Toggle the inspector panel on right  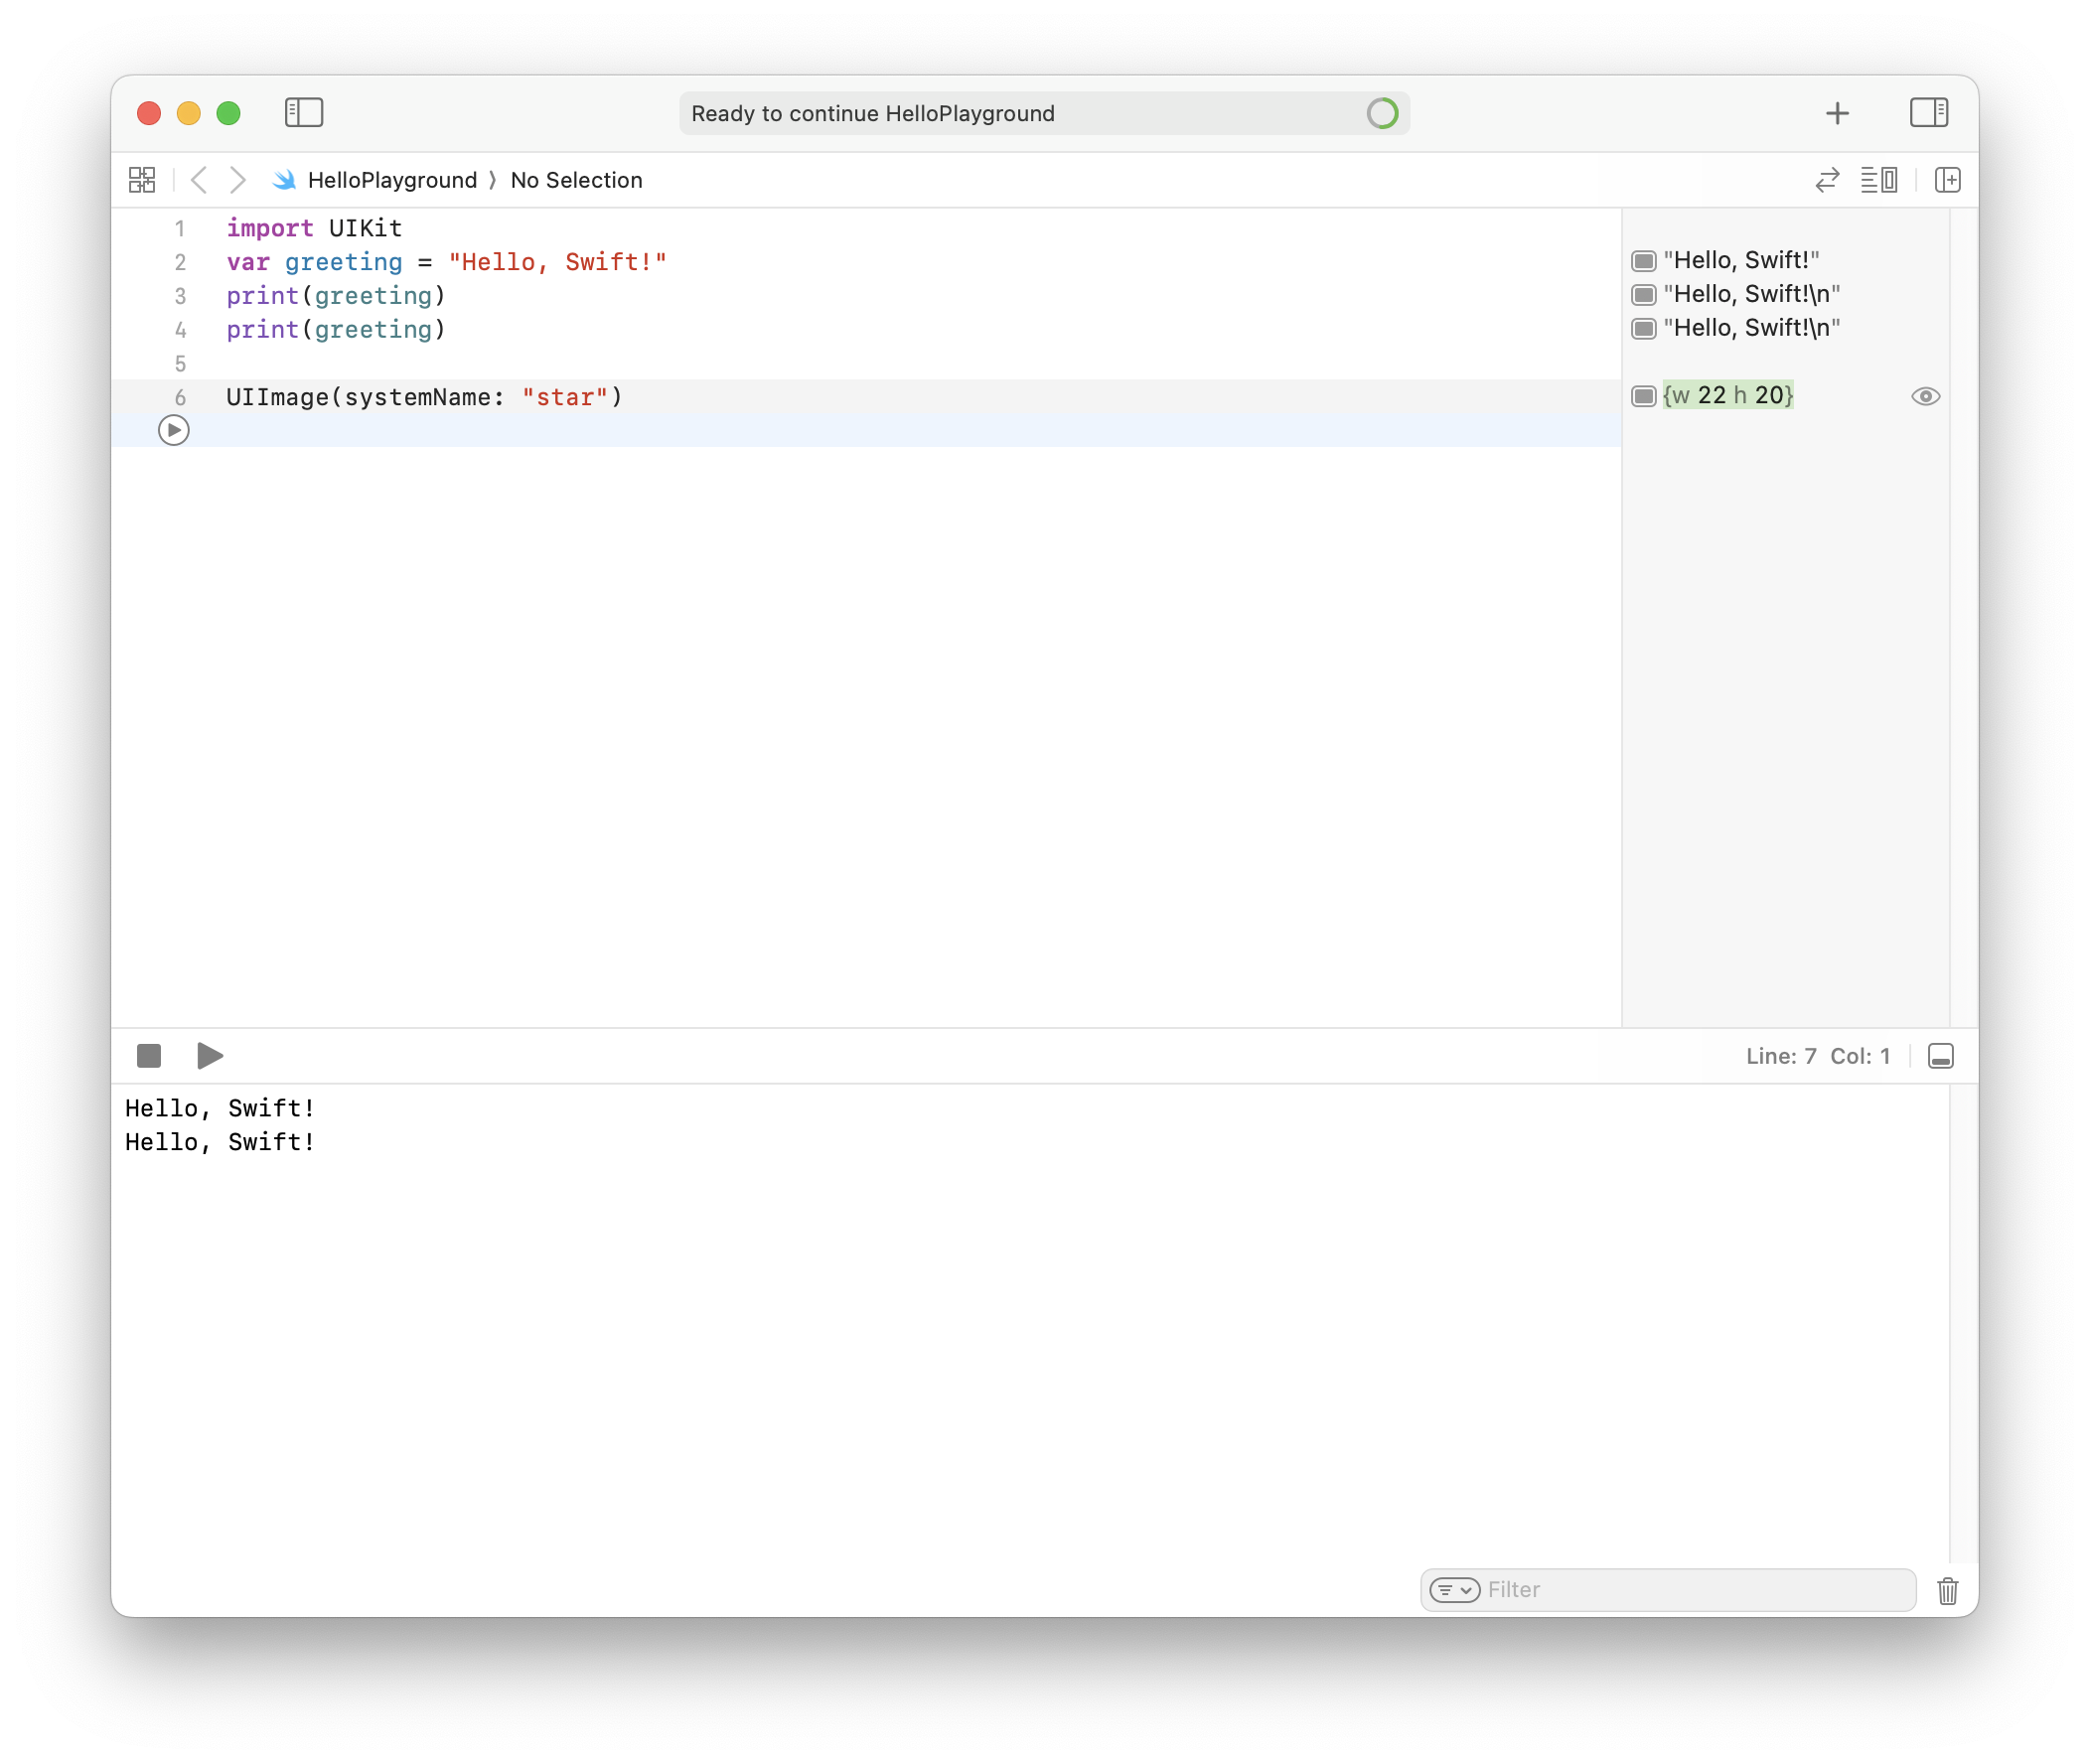(1928, 112)
